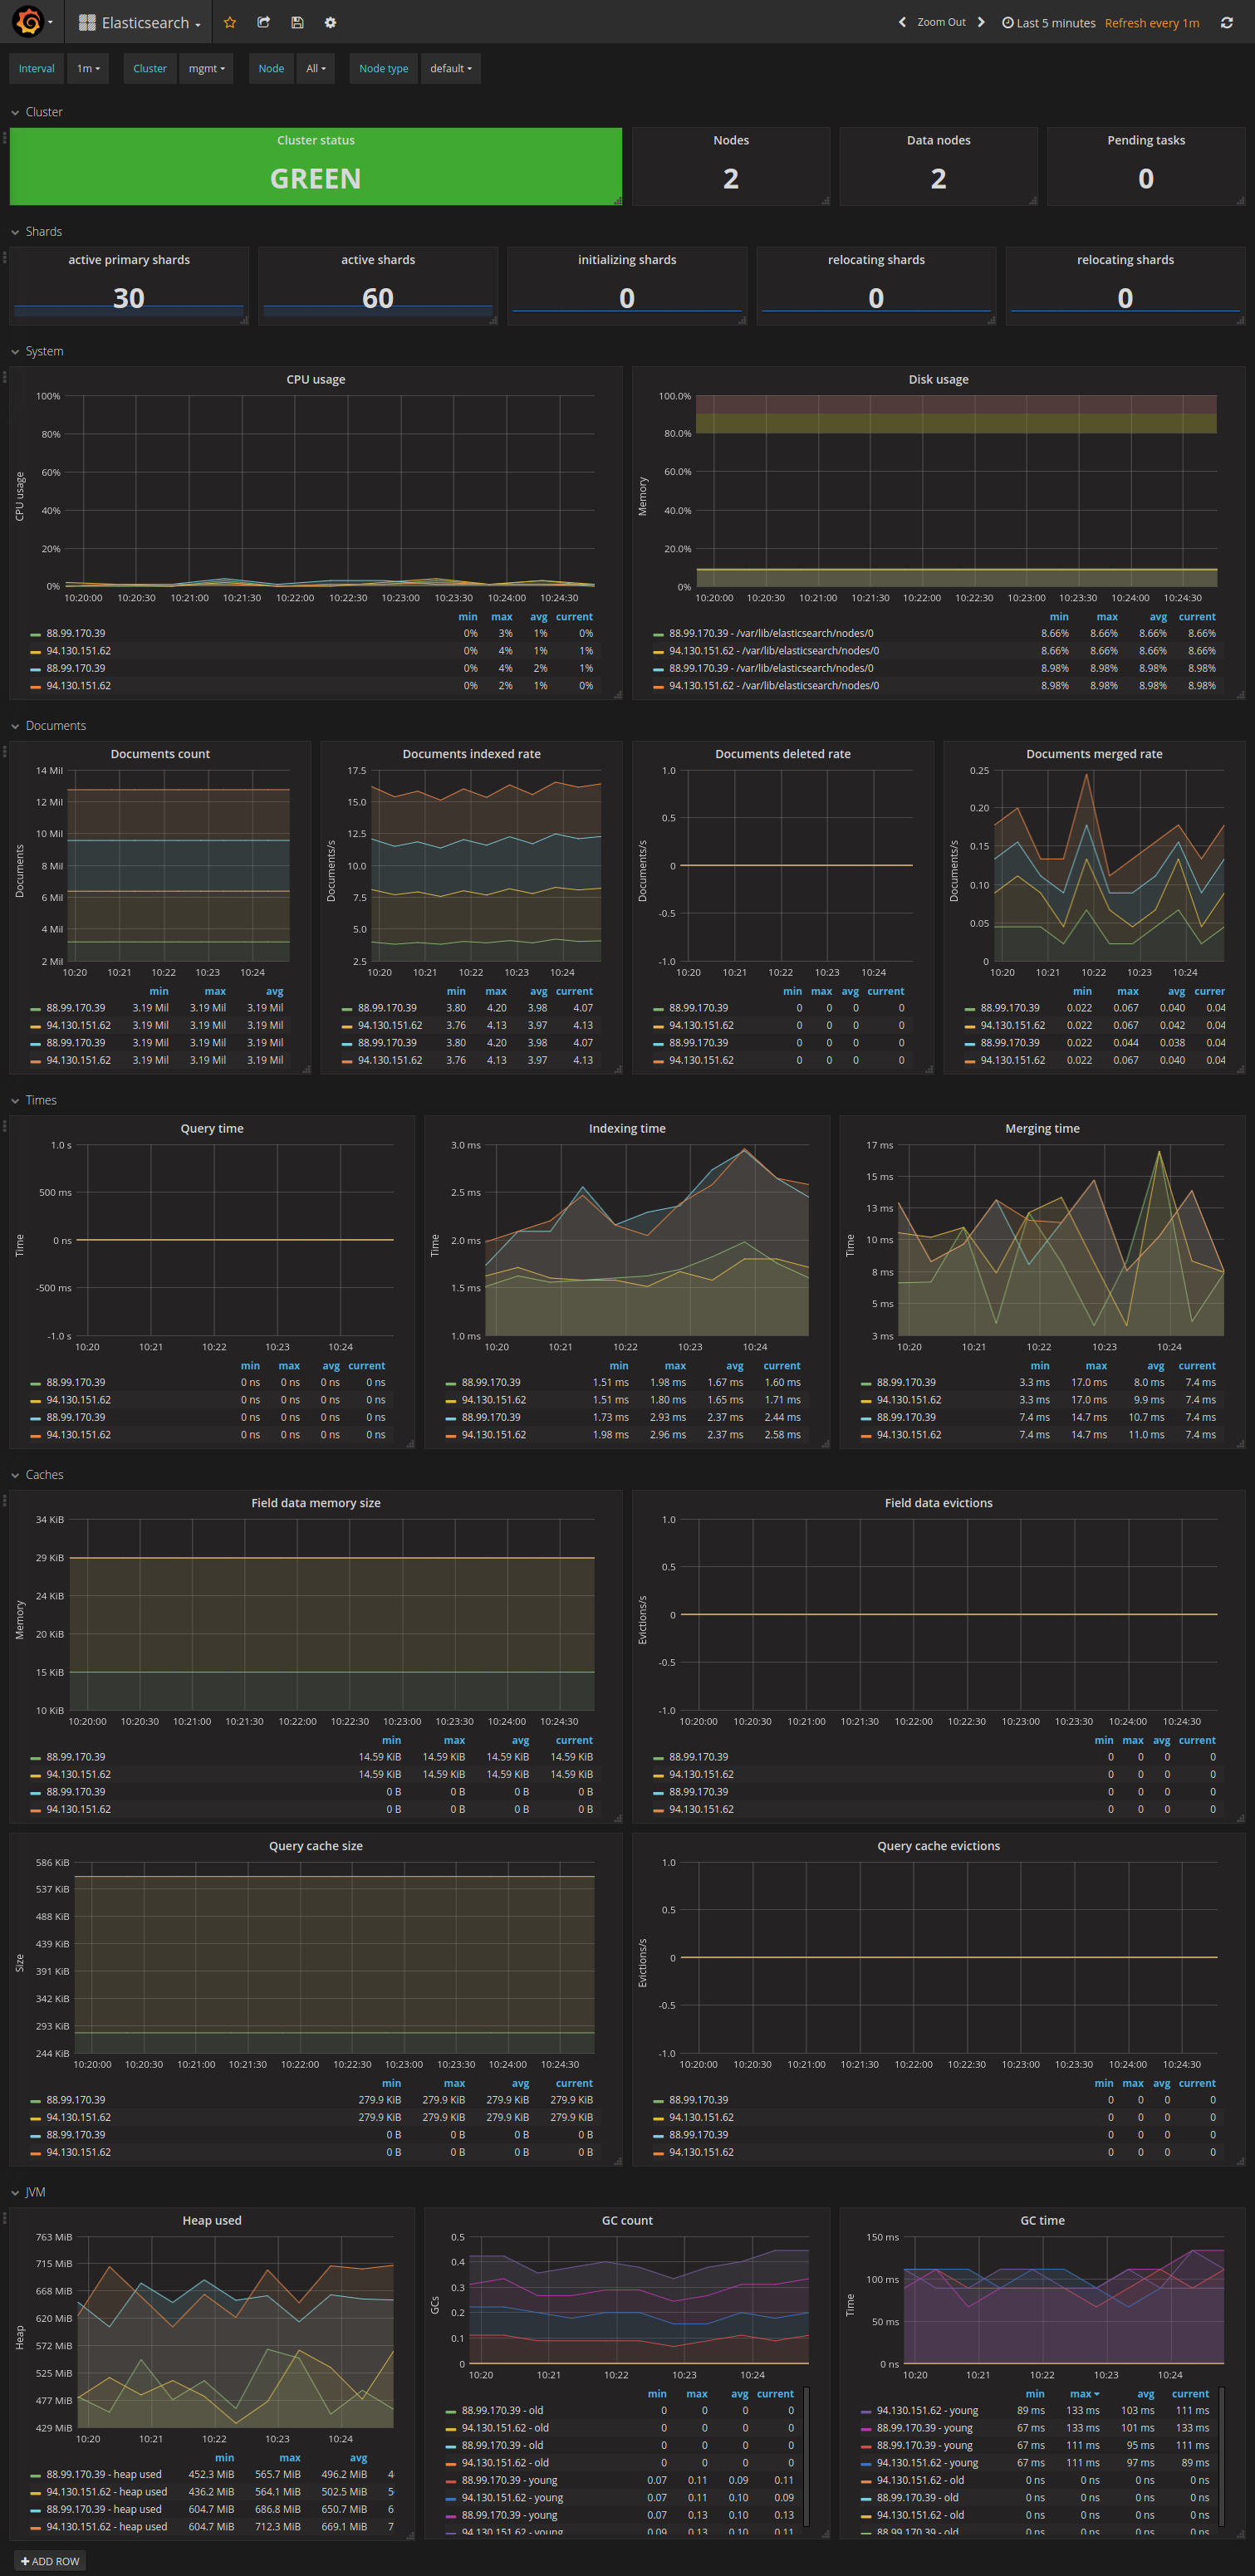Shift time range backward with left arrow
Image resolution: width=1255 pixels, height=2576 pixels.
tap(902, 22)
